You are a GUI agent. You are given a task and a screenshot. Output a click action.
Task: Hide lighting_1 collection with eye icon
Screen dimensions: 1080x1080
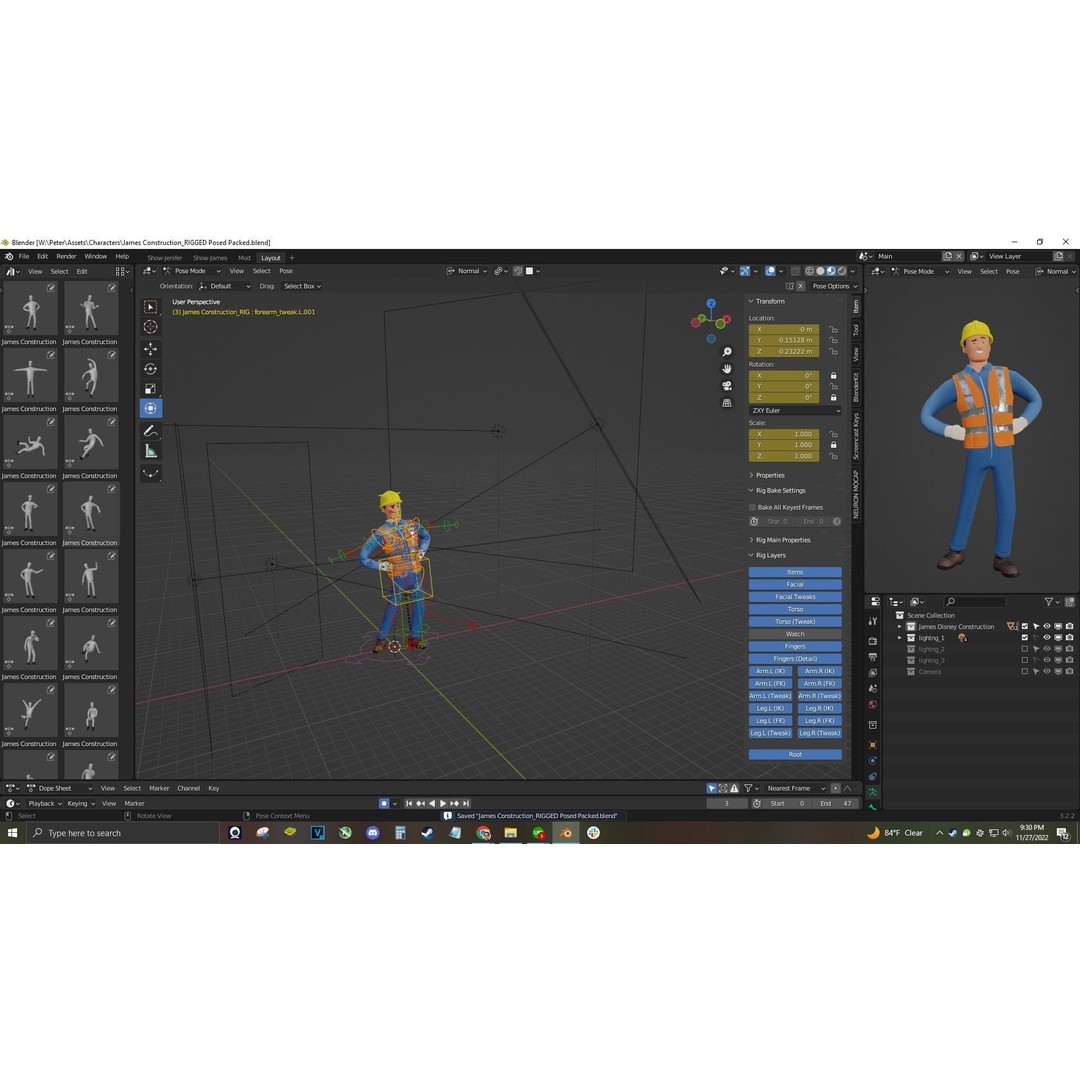point(1047,638)
